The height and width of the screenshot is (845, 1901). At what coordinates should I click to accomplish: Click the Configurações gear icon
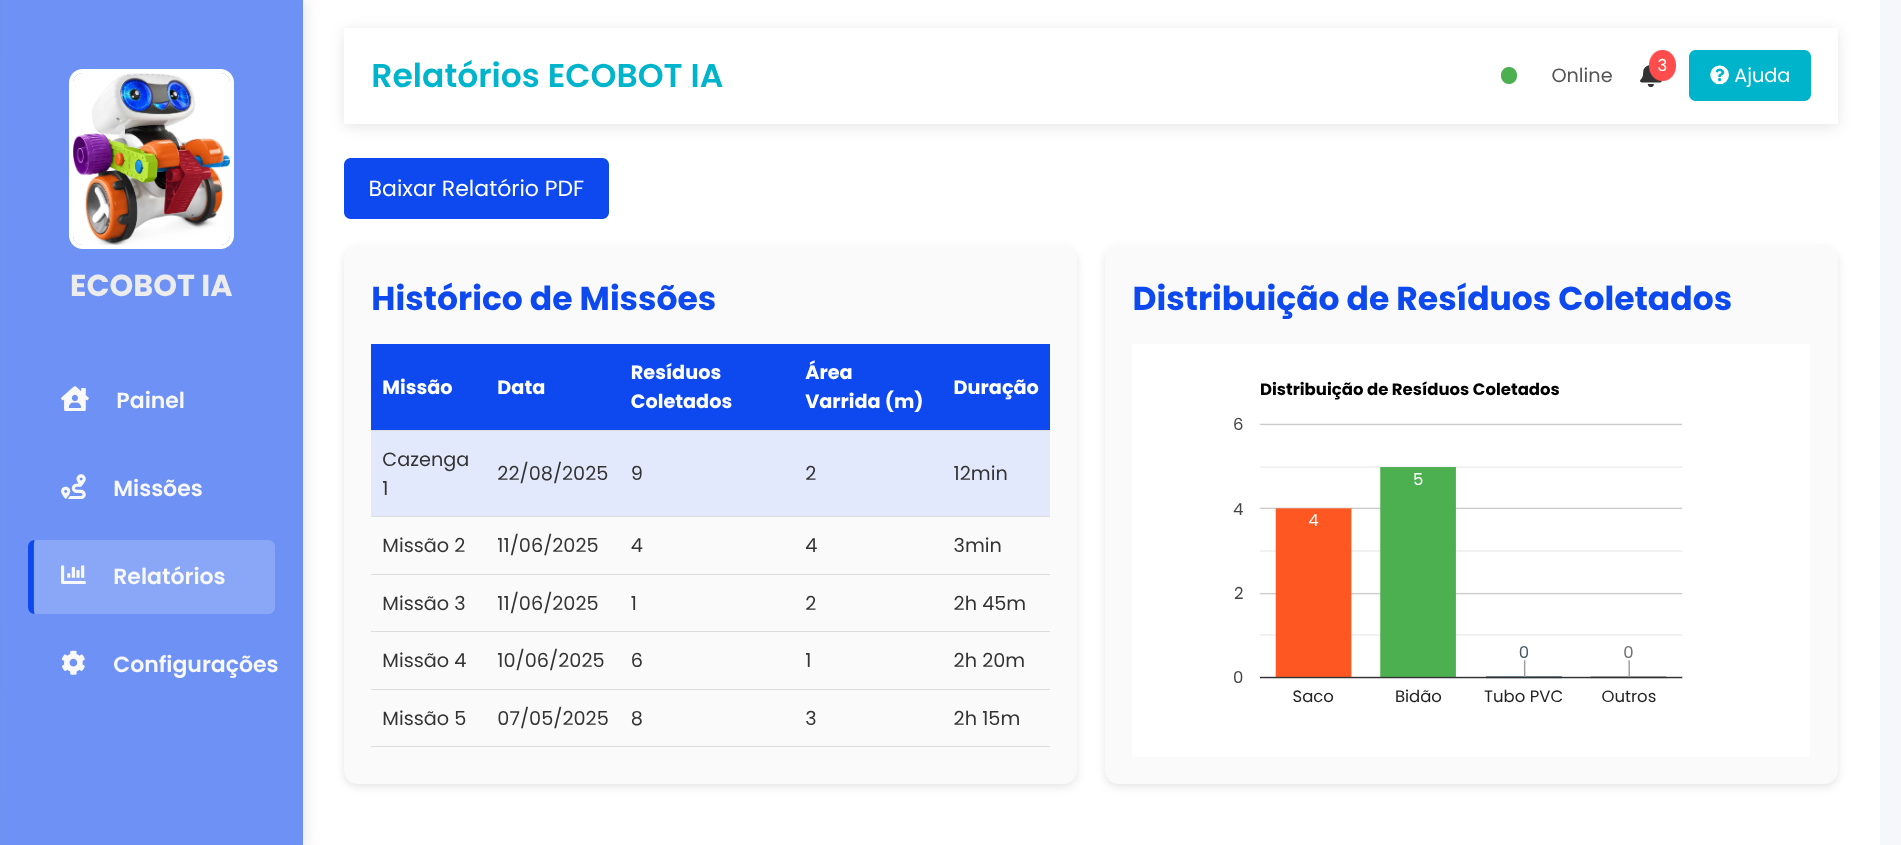(73, 663)
